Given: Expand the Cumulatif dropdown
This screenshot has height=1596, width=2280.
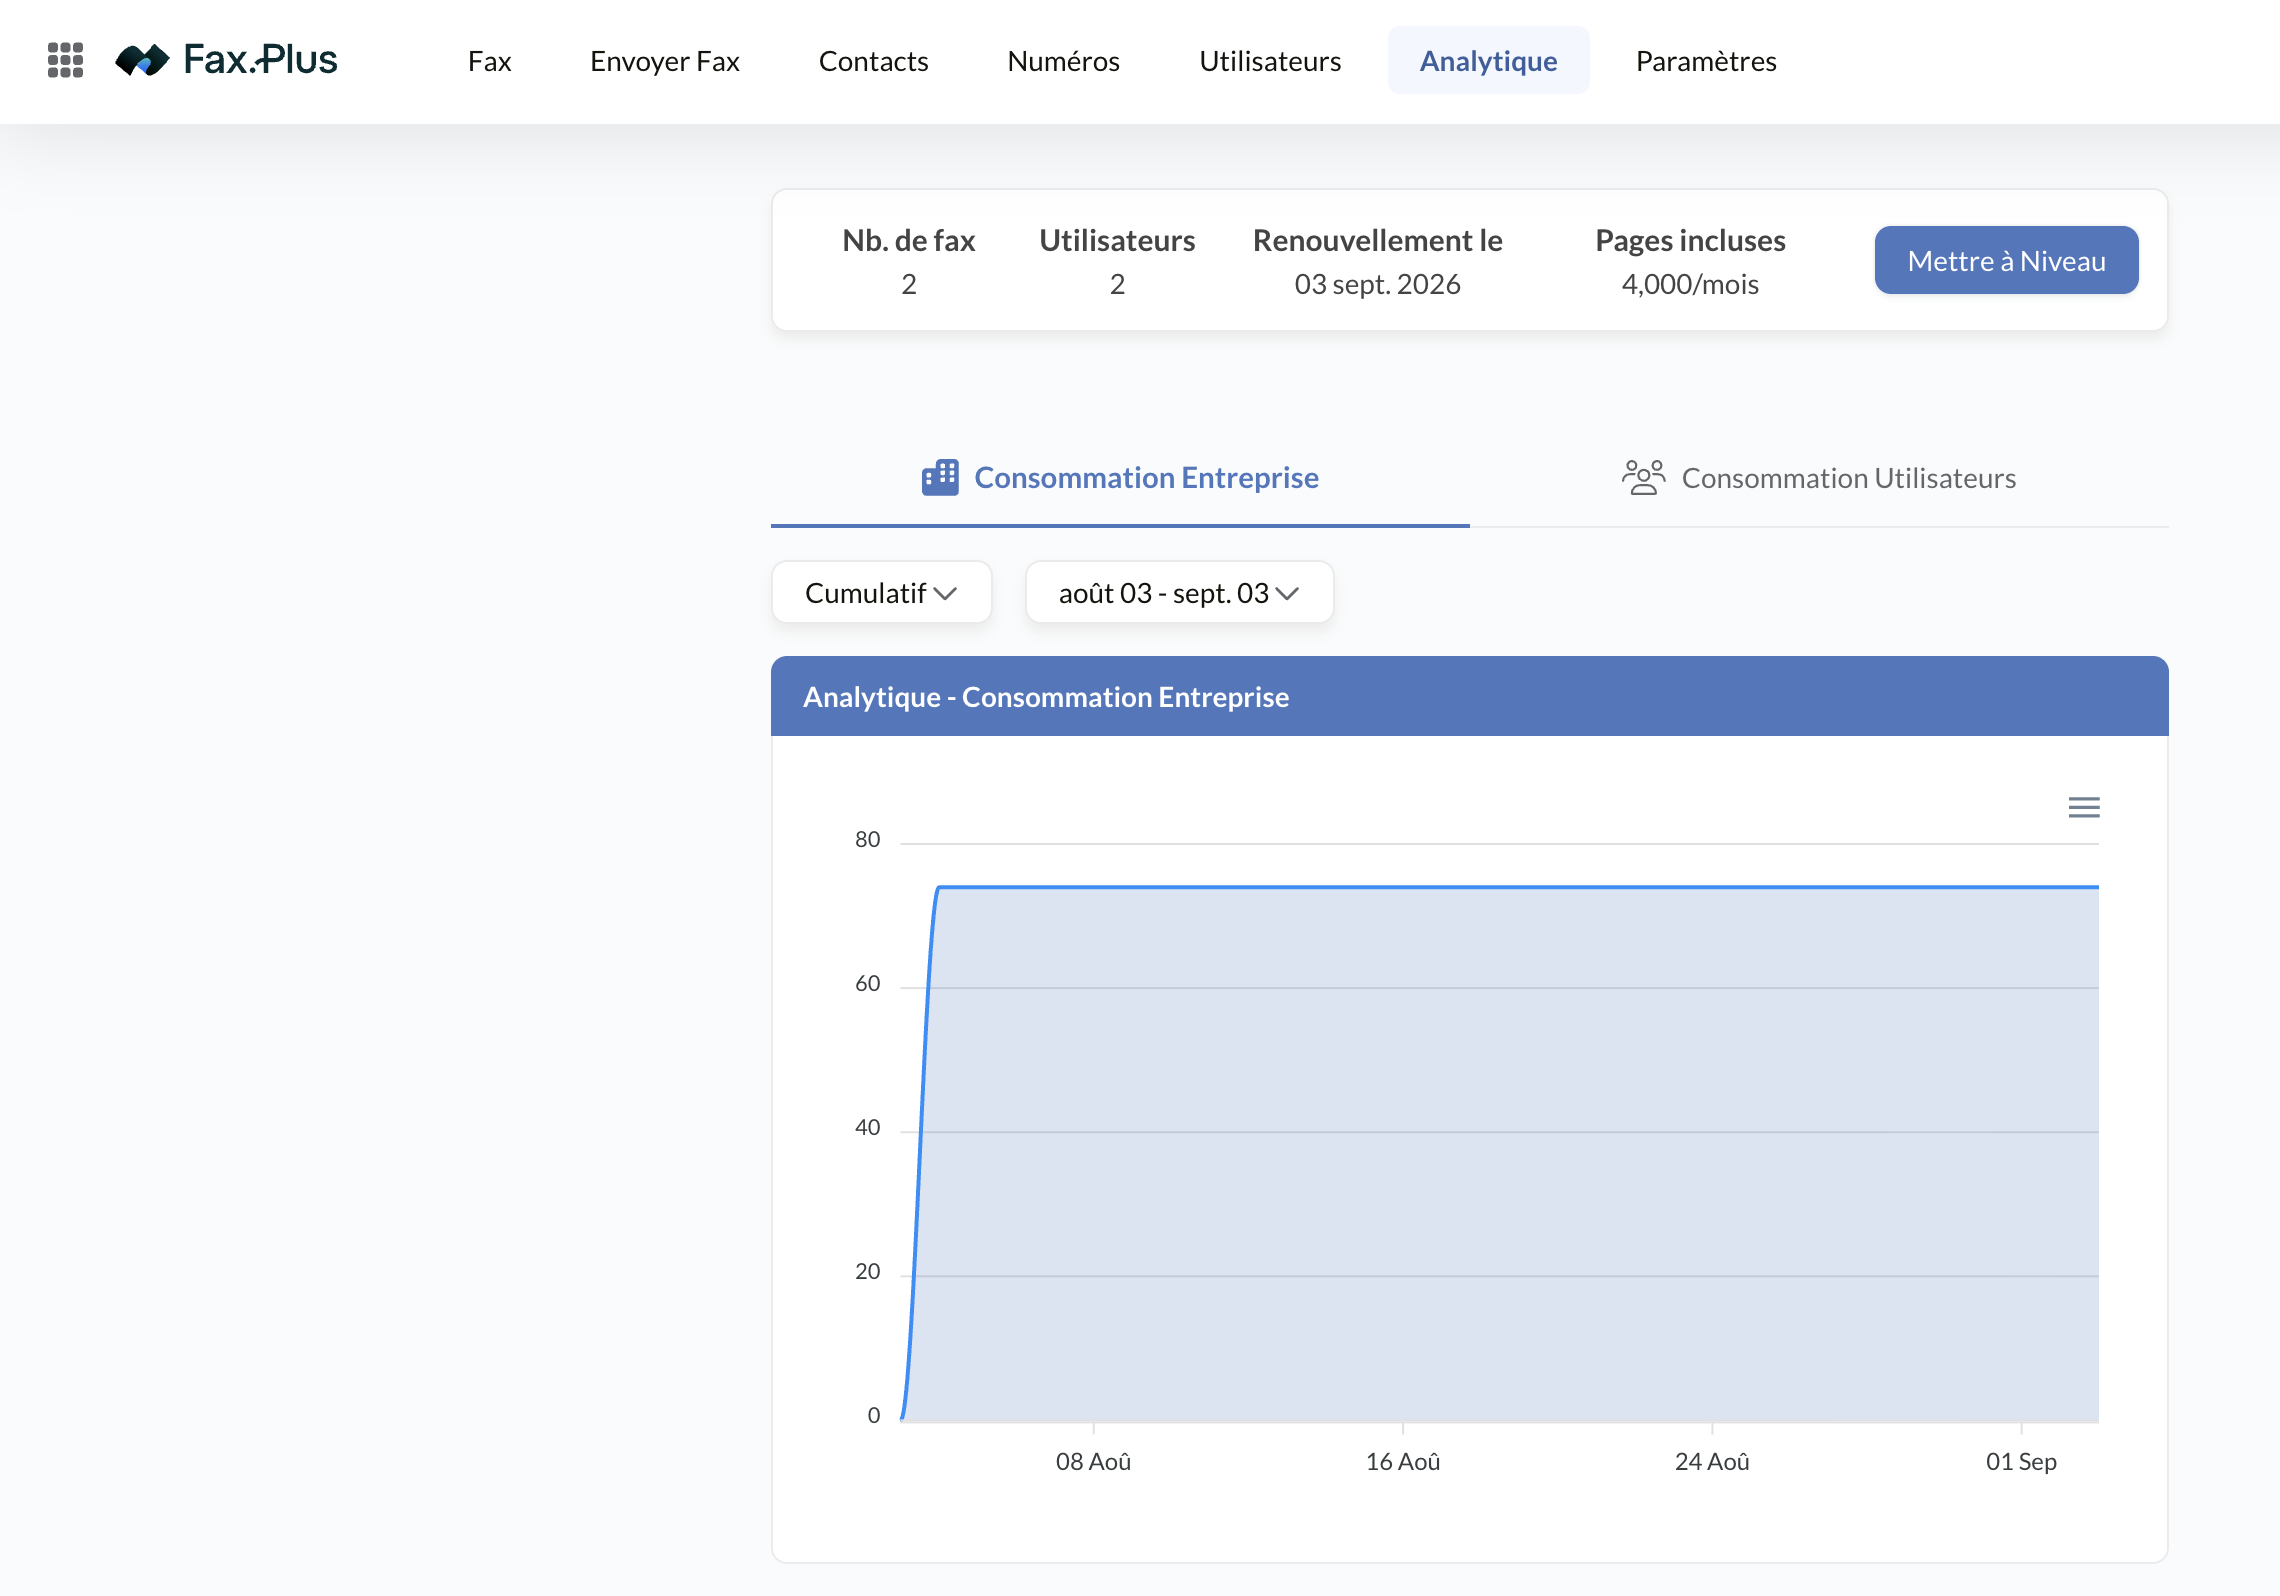Looking at the screenshot, I should pos(882,593).
